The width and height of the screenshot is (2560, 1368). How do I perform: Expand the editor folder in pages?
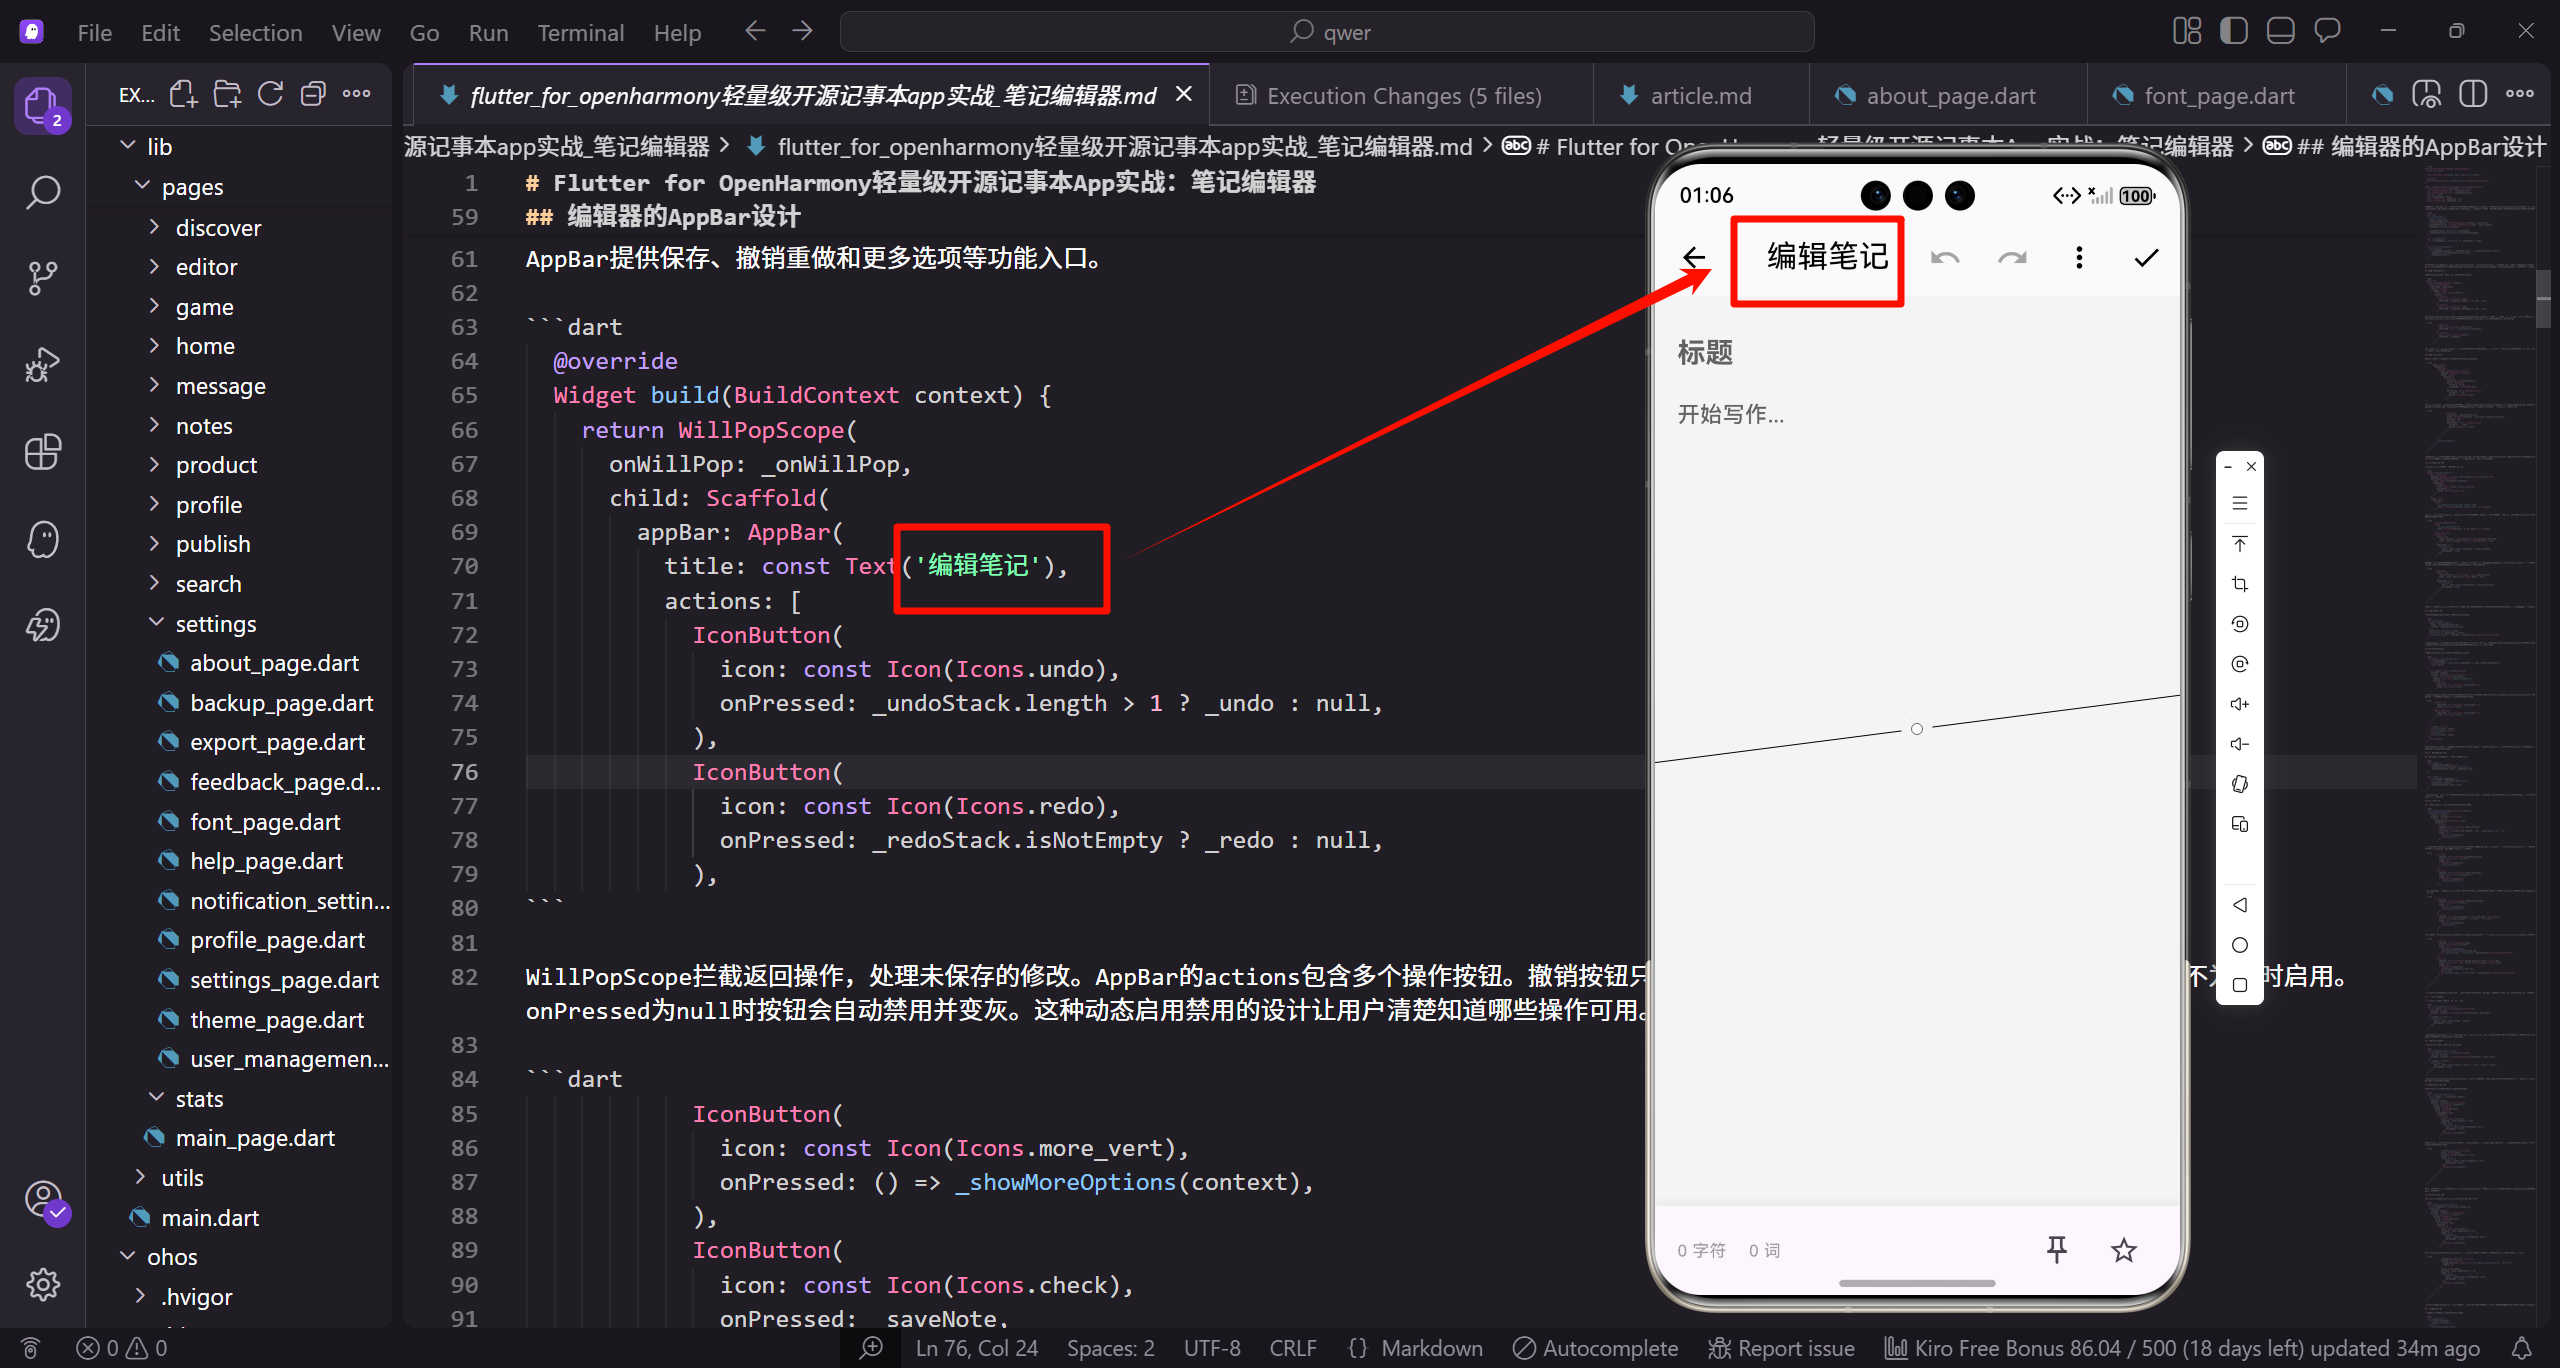tap(206, 267)
